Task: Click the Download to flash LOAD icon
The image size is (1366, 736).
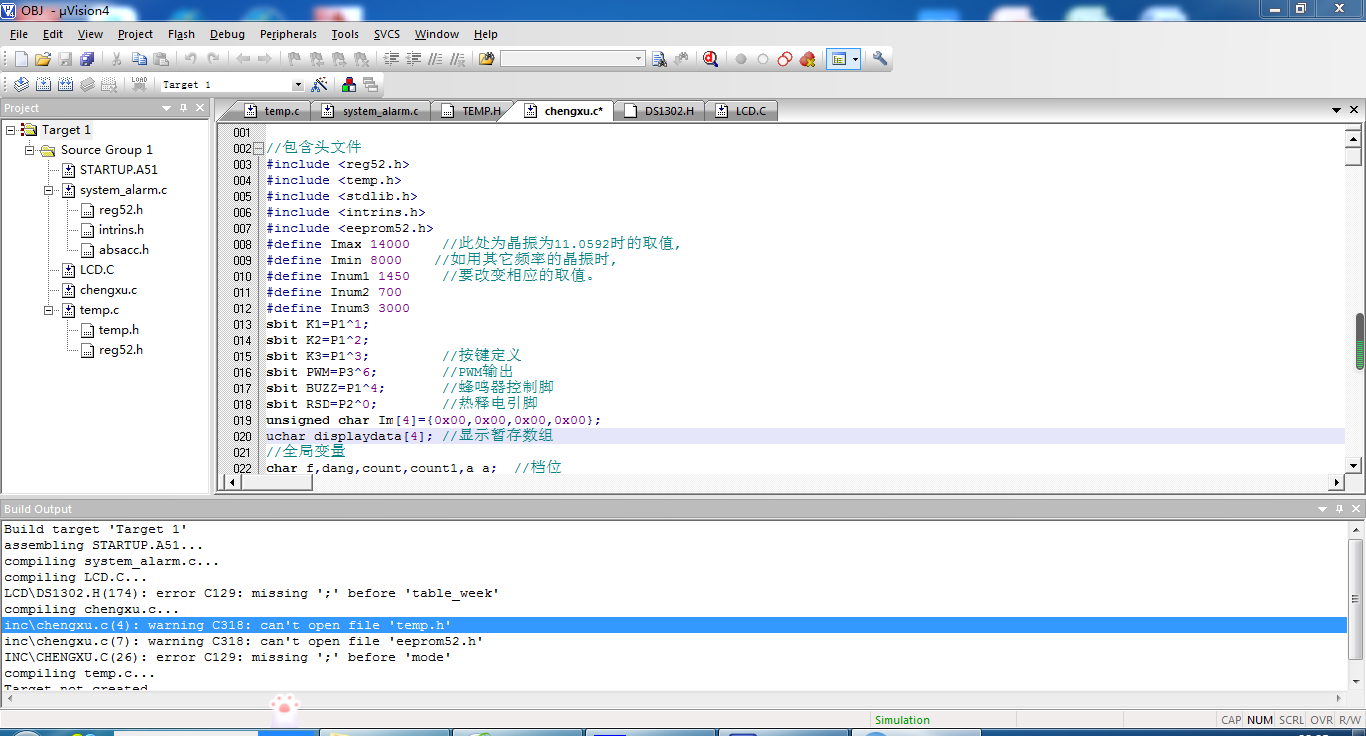Action: tap(139, 85)
